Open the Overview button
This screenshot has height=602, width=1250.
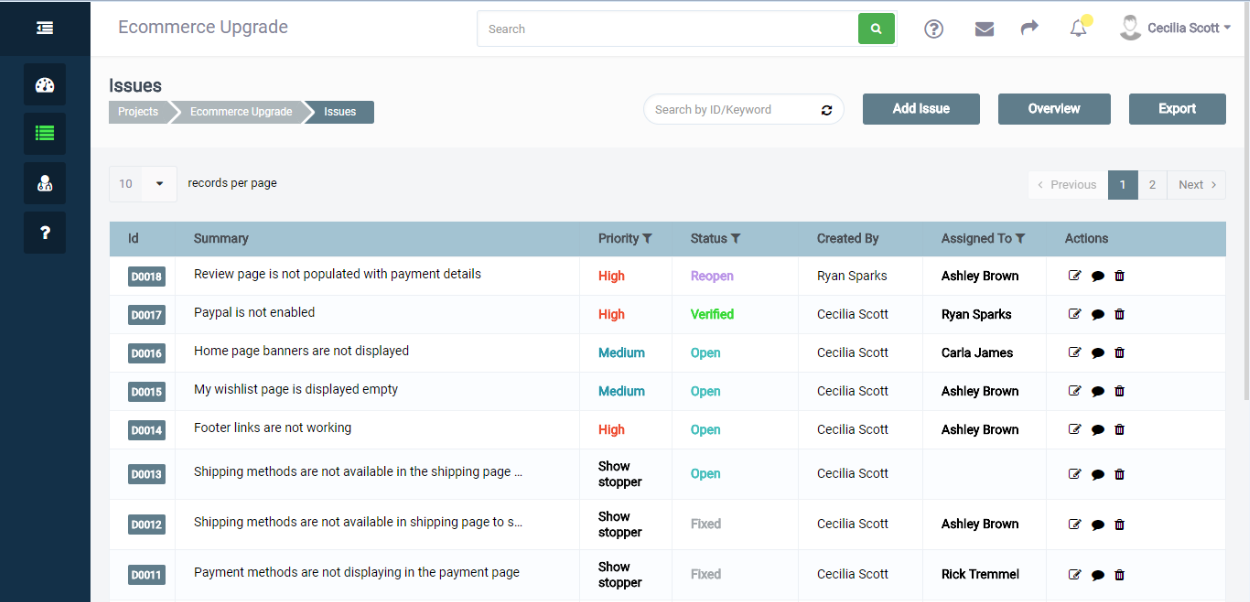point(1054,109)
